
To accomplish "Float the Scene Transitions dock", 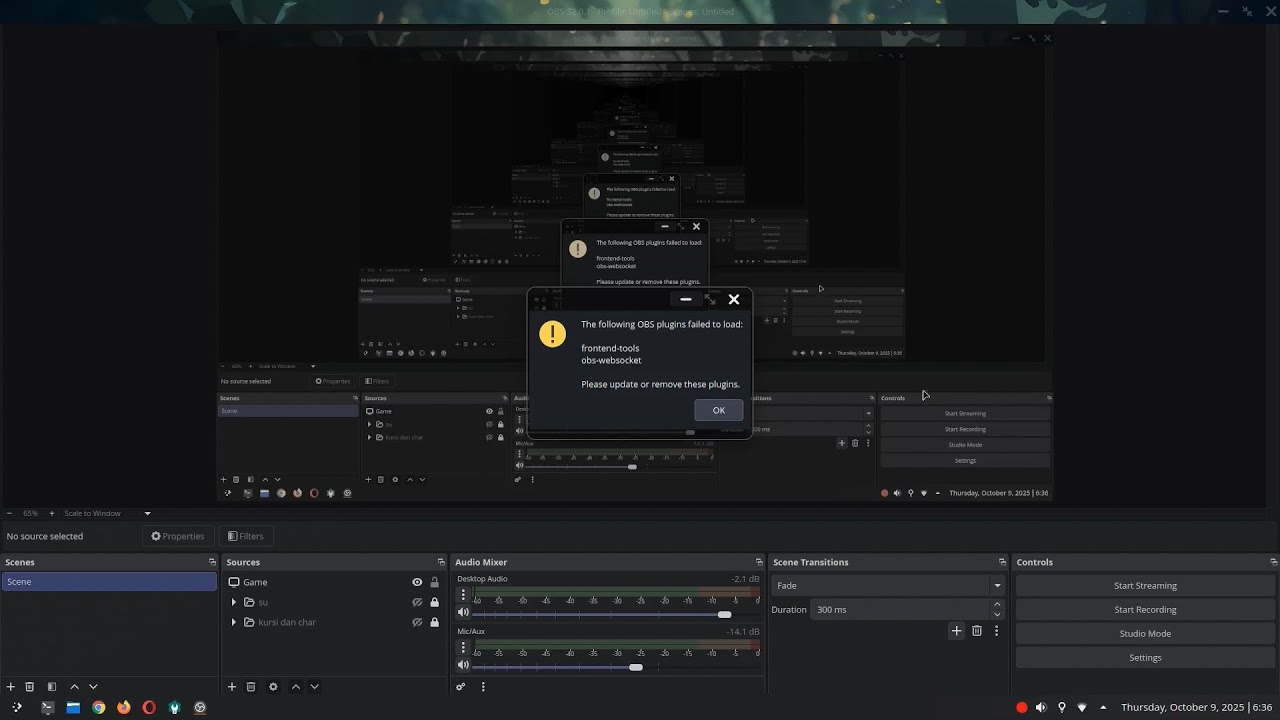I will click(x=1002, y=562).
